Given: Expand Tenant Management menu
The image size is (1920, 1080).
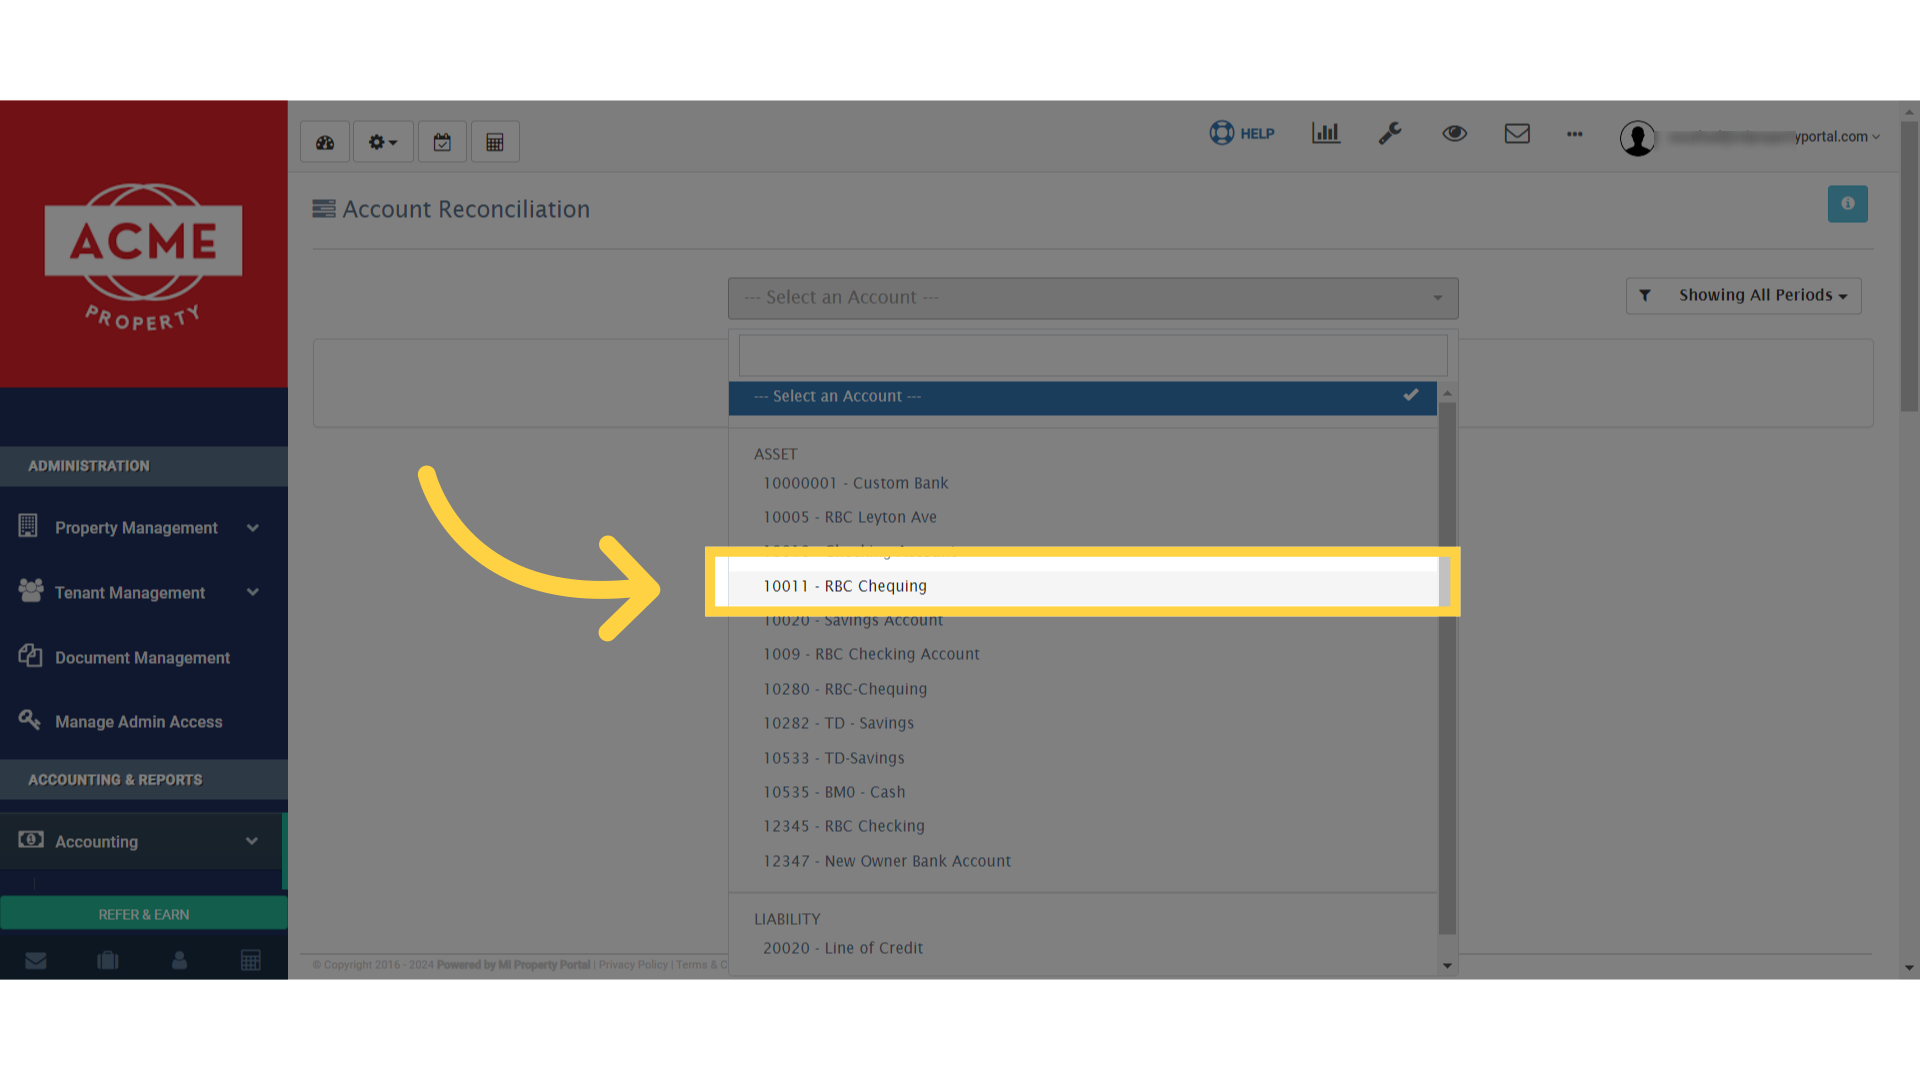Looking at the screenshot, I should pyautogui.click(x=144, y=592).
